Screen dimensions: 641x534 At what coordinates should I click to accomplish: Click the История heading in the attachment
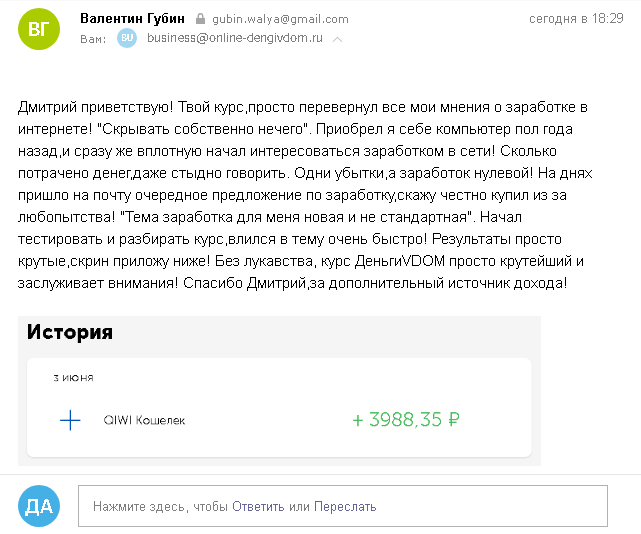[69, 332]
